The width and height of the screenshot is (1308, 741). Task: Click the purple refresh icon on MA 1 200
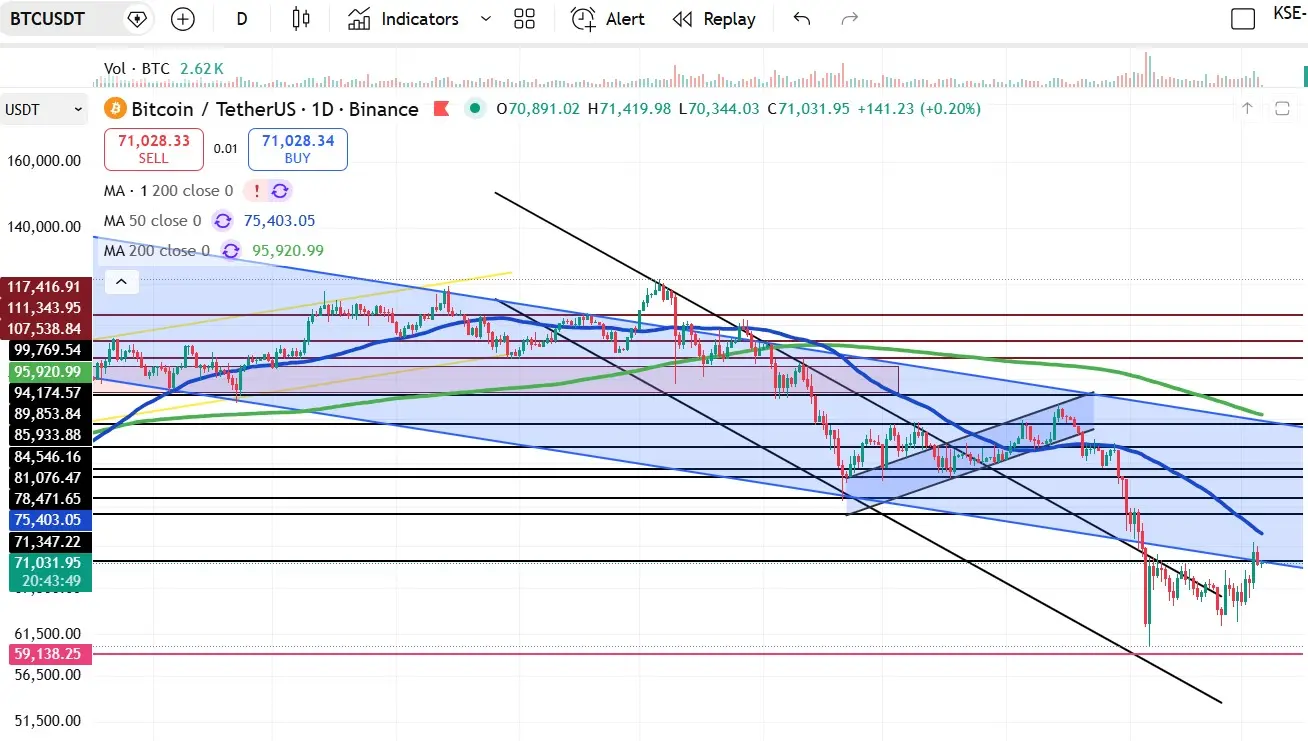(280, 191)
